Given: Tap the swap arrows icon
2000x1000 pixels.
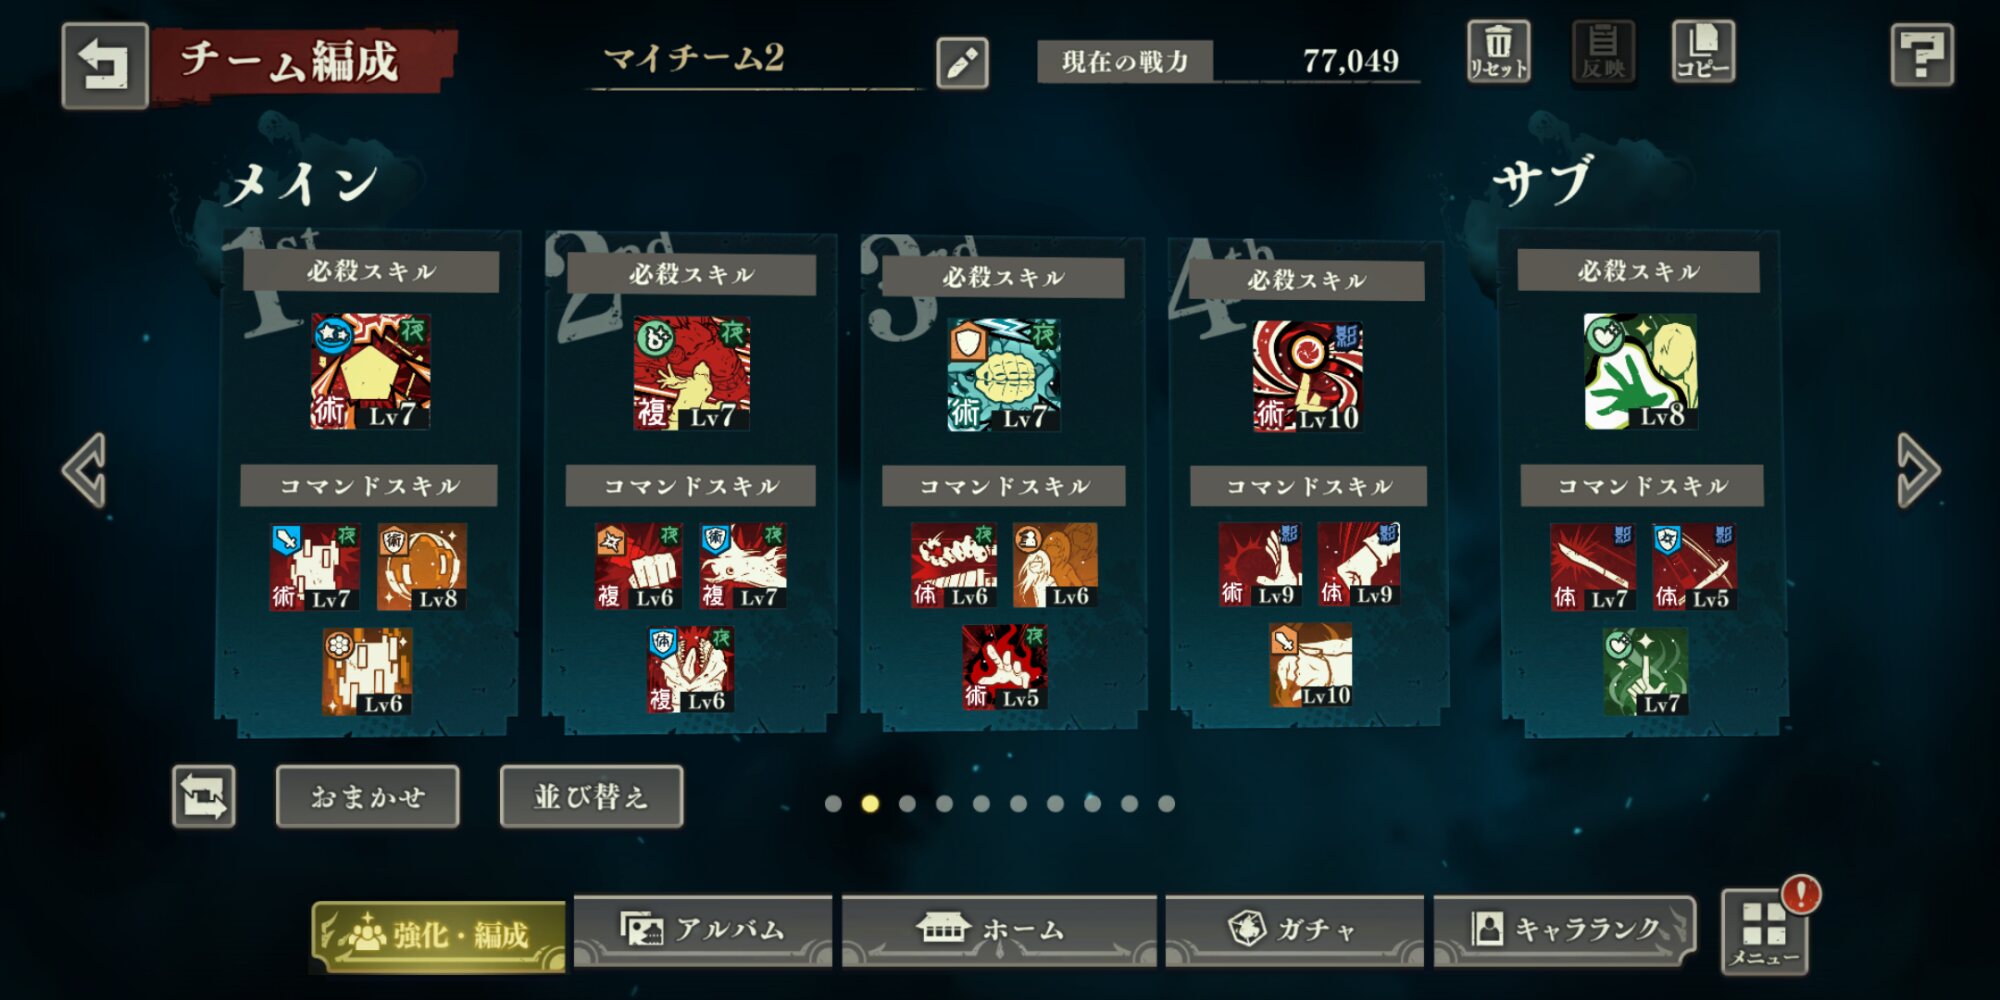Looking at the screenshot, I should coord(204,797).
